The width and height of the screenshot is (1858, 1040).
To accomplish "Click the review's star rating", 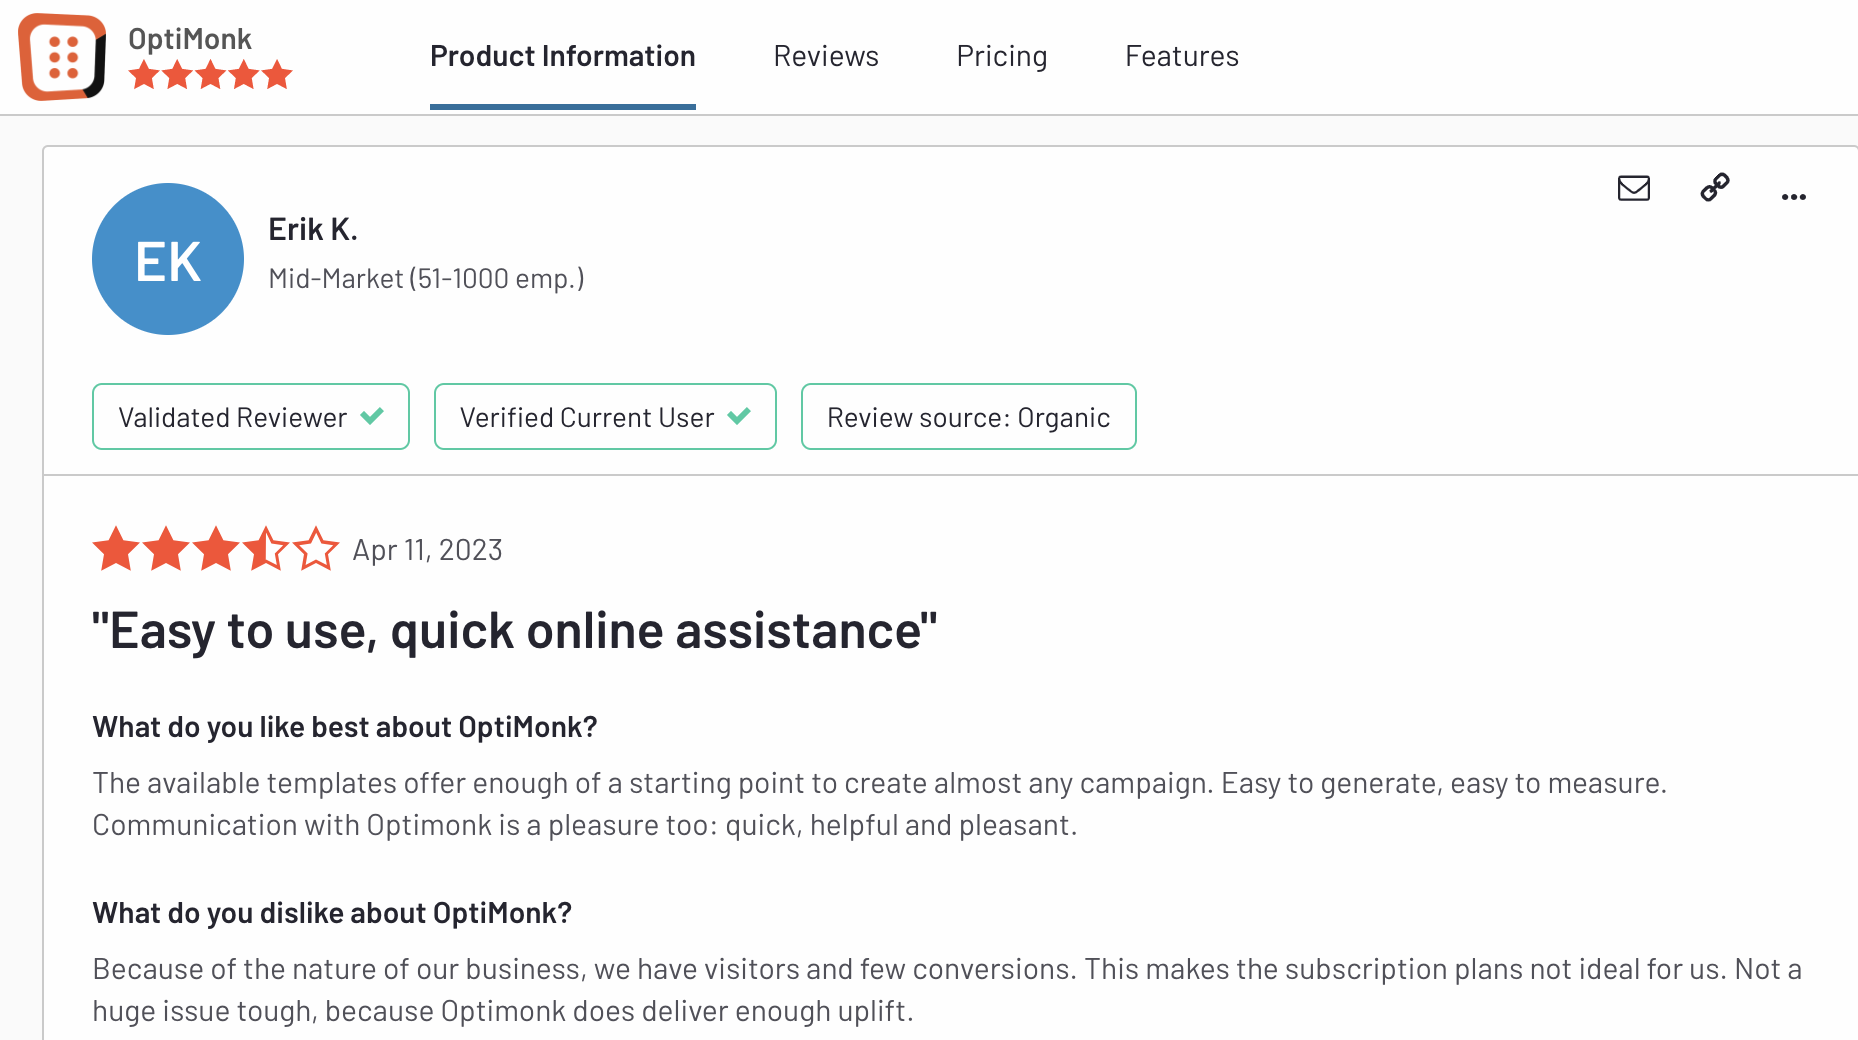I will 216,549.
